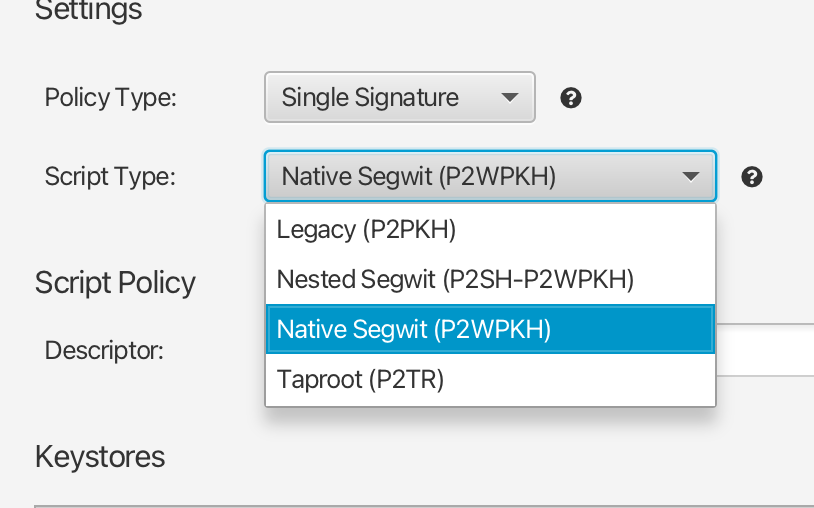Click the top border of the Descriptor field
Screen dimensions: 814x508
[765, 324]
